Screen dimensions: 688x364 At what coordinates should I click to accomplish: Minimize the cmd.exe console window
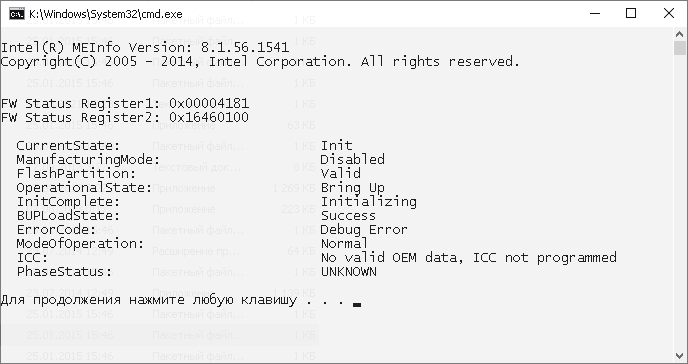coord(595,14)
